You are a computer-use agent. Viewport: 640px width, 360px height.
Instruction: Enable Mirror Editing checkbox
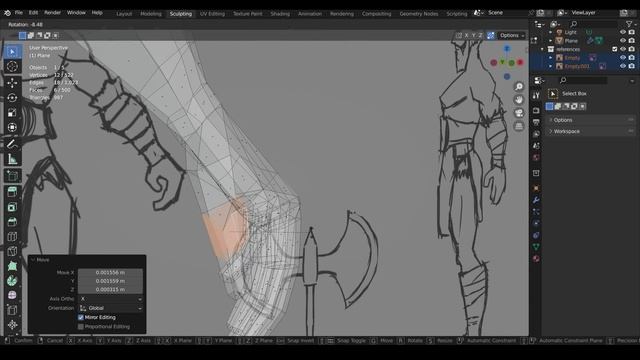click(x=81, y=318)
